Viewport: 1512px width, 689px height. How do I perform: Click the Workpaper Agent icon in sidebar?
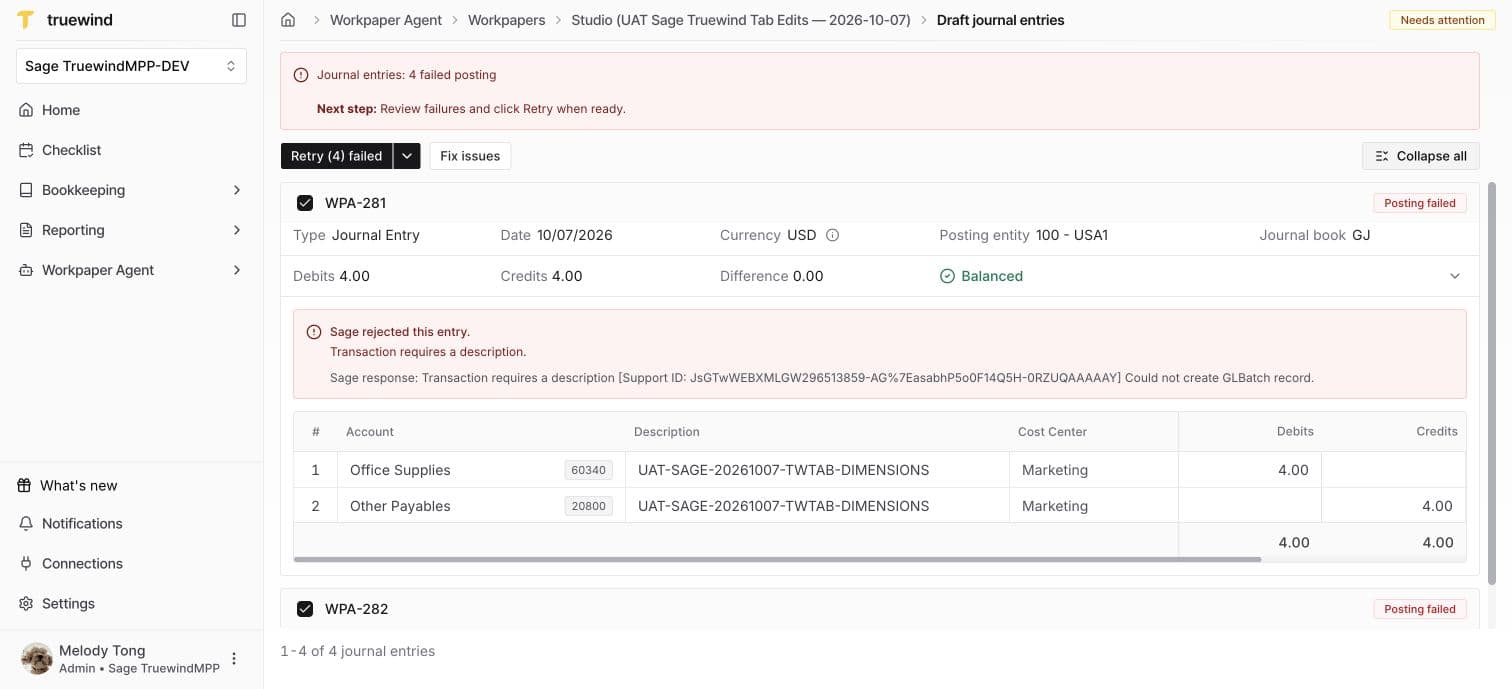click(x=26, y=270)
